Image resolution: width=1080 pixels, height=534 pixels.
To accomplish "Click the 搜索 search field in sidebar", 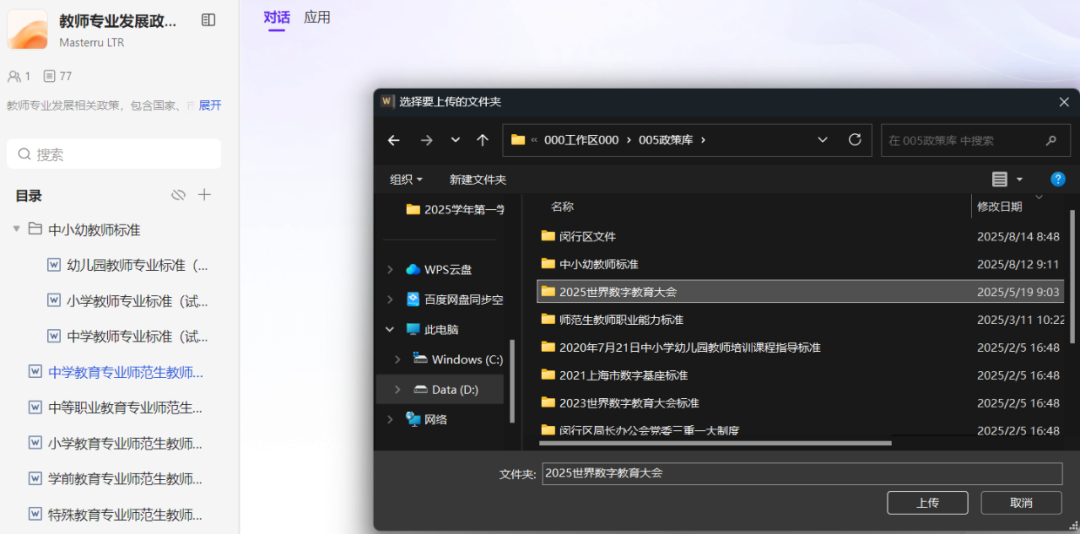I will coord(114,154).
